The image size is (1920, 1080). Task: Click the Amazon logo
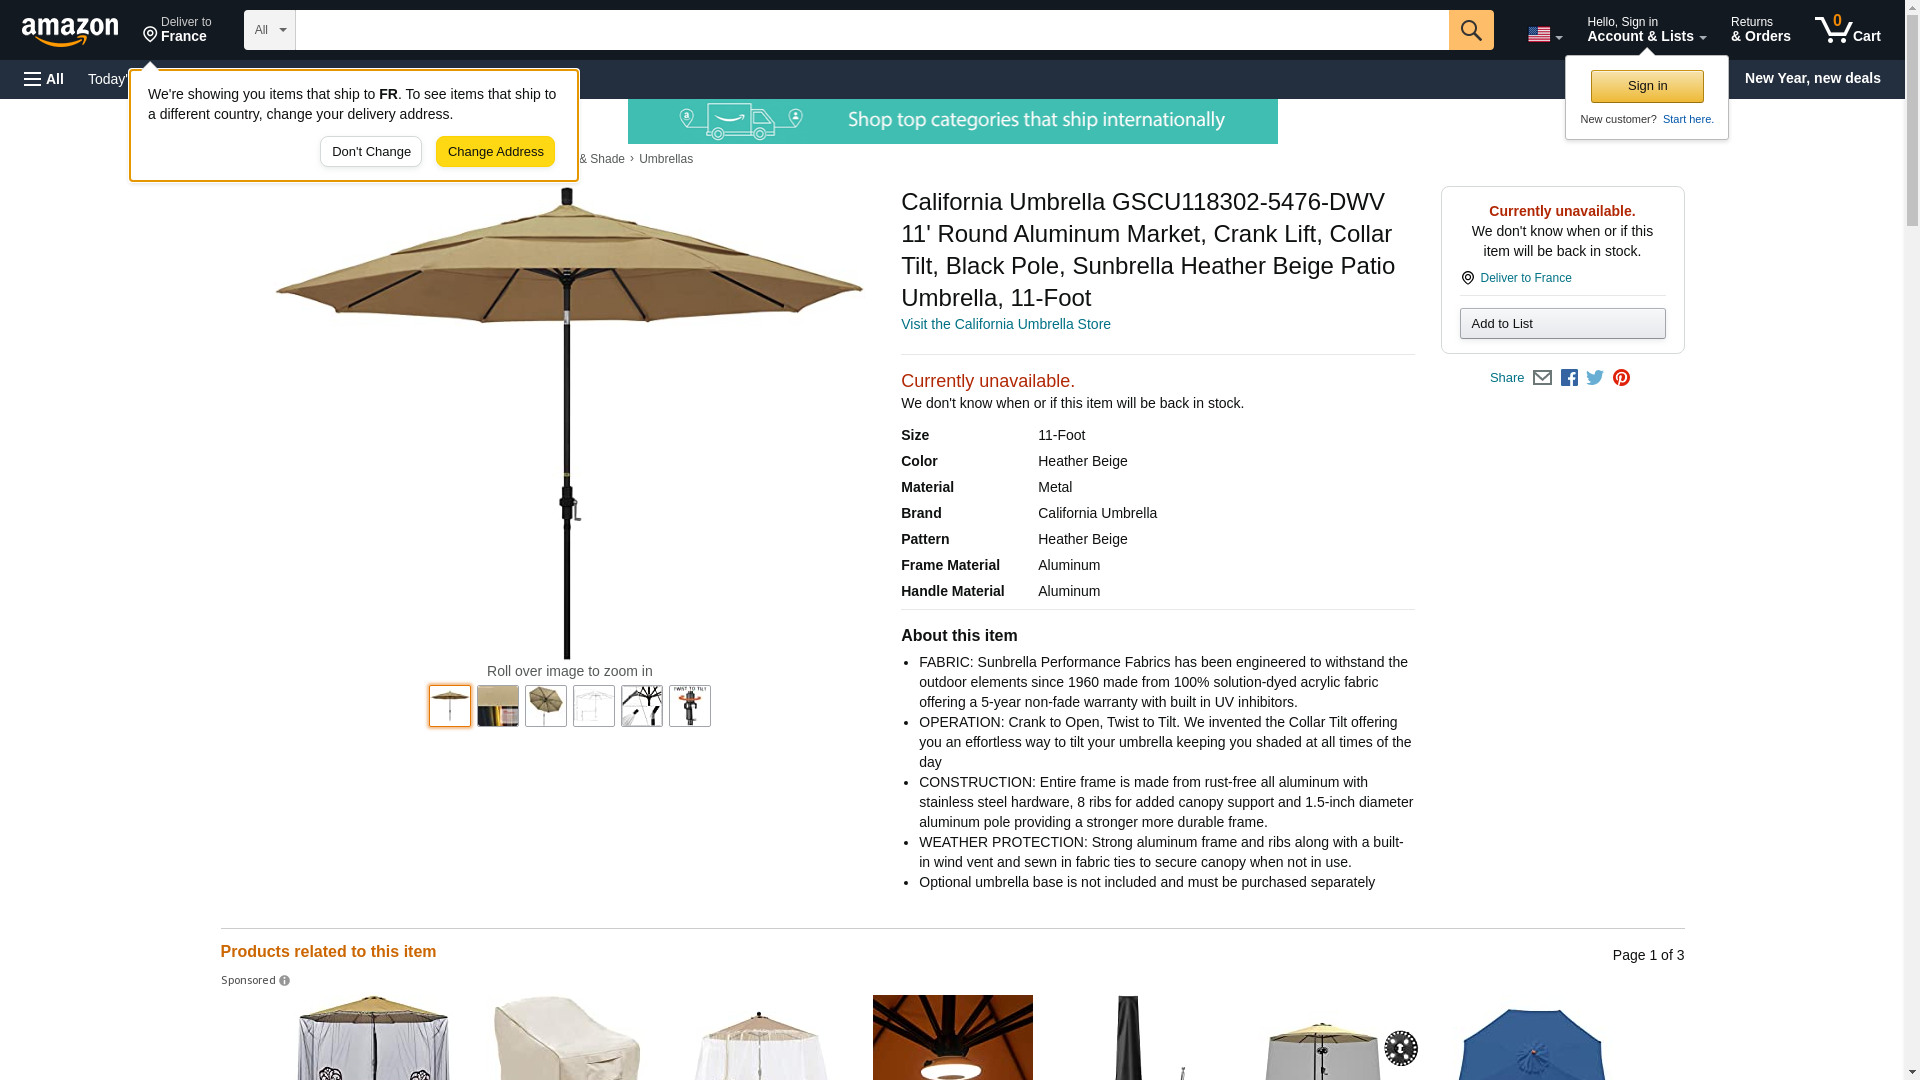point(70,31)
